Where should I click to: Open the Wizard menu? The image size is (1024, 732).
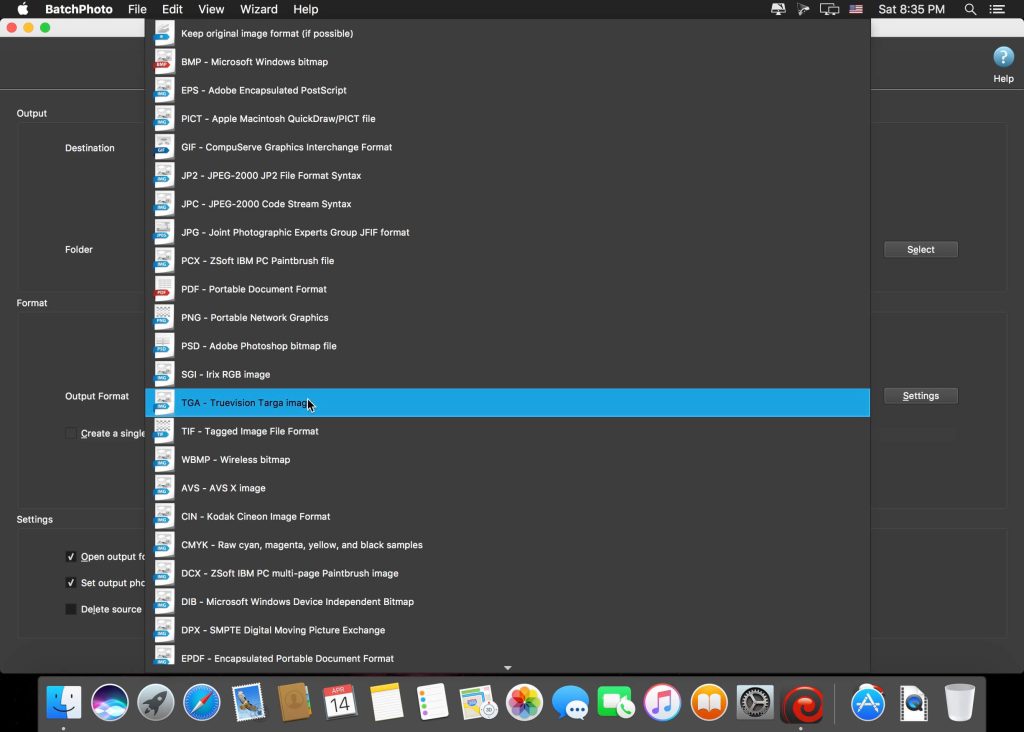(258, 9)
